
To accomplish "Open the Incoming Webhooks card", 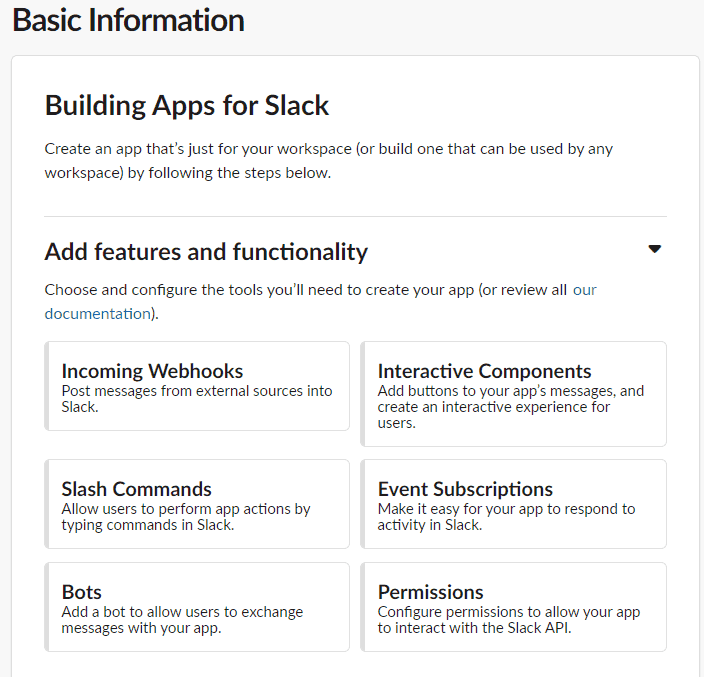I will point(197,386).
